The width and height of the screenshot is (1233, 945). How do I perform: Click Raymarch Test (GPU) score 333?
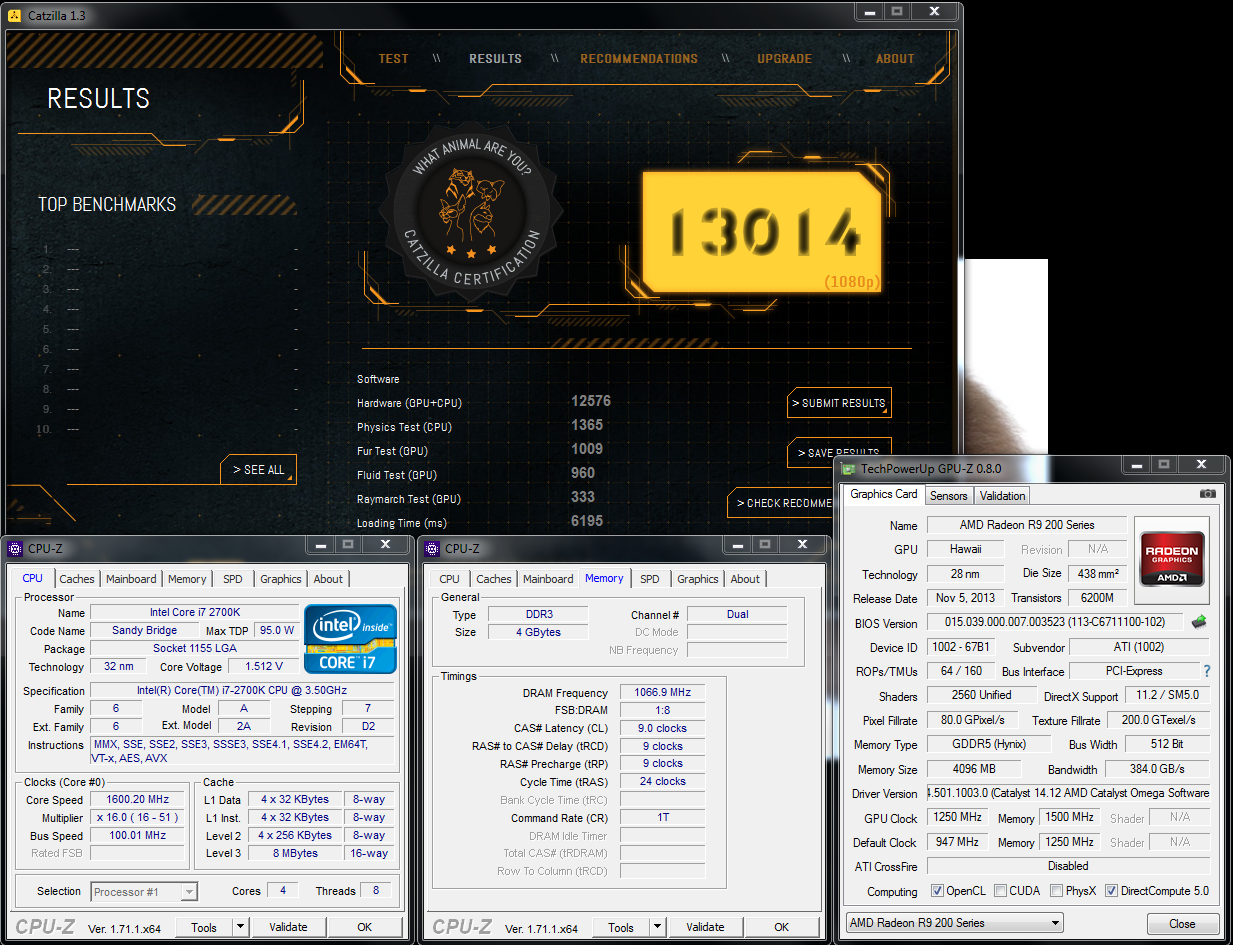coord(583,497)
